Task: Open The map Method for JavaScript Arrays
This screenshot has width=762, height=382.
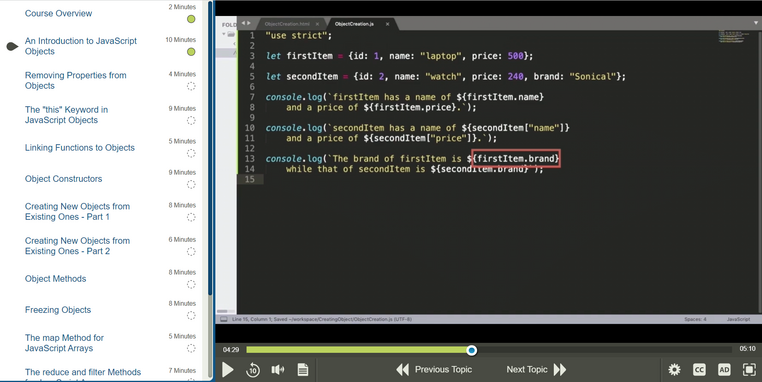Action: (x=64, y=343)
